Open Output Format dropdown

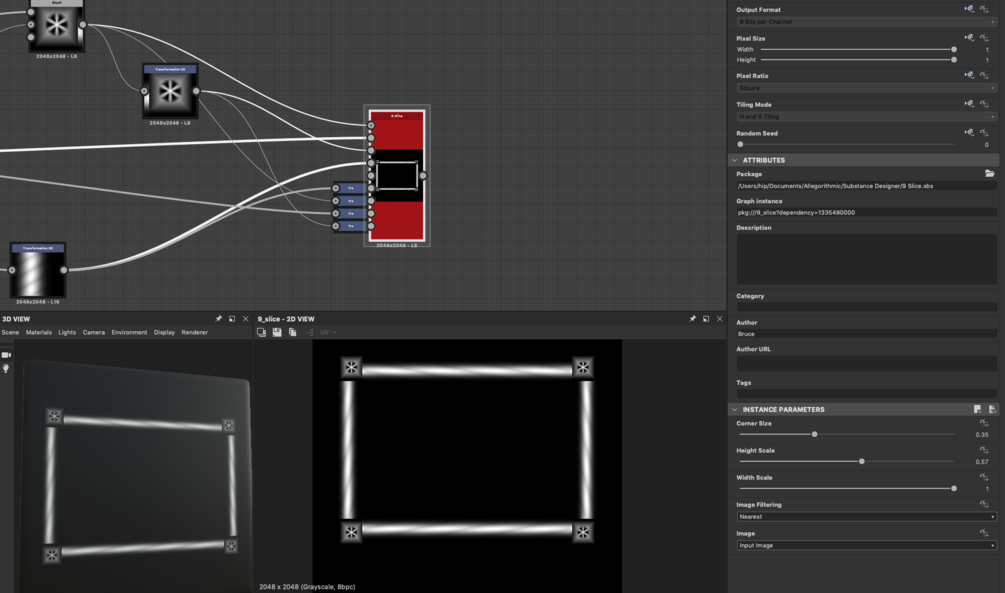867,22
